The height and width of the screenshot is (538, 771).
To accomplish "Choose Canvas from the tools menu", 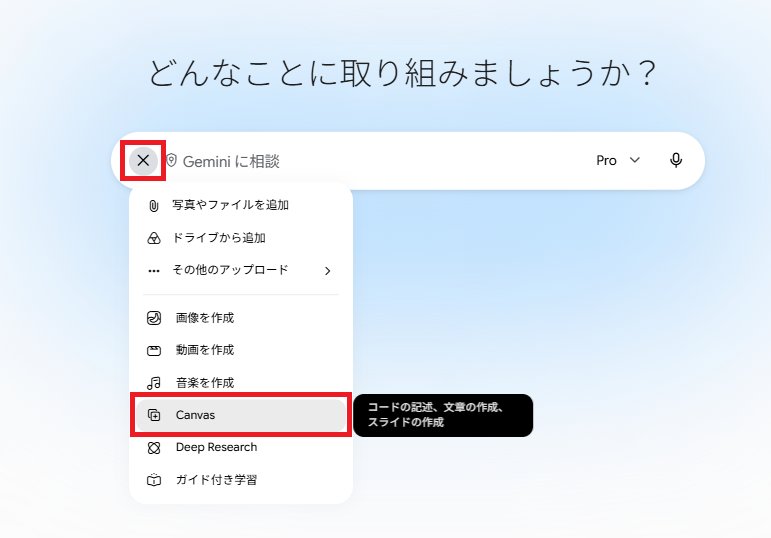I will tap(241, 415).
